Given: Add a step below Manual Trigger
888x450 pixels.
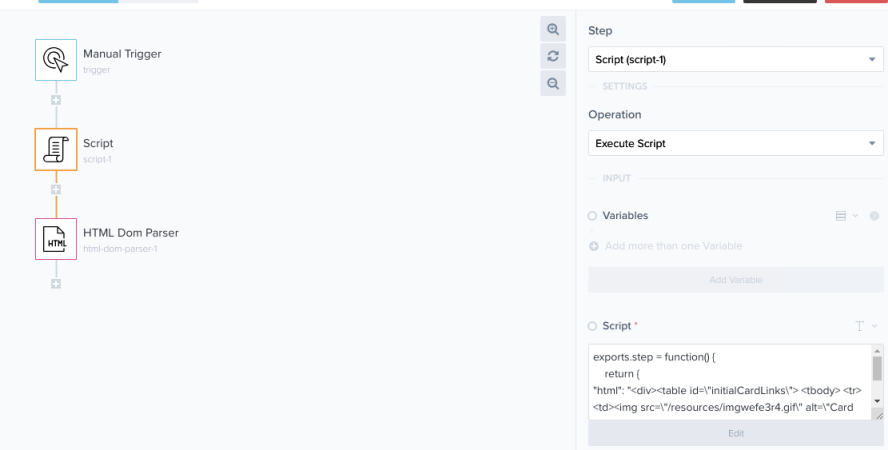Looking at the screenshot, I should 56,100.
